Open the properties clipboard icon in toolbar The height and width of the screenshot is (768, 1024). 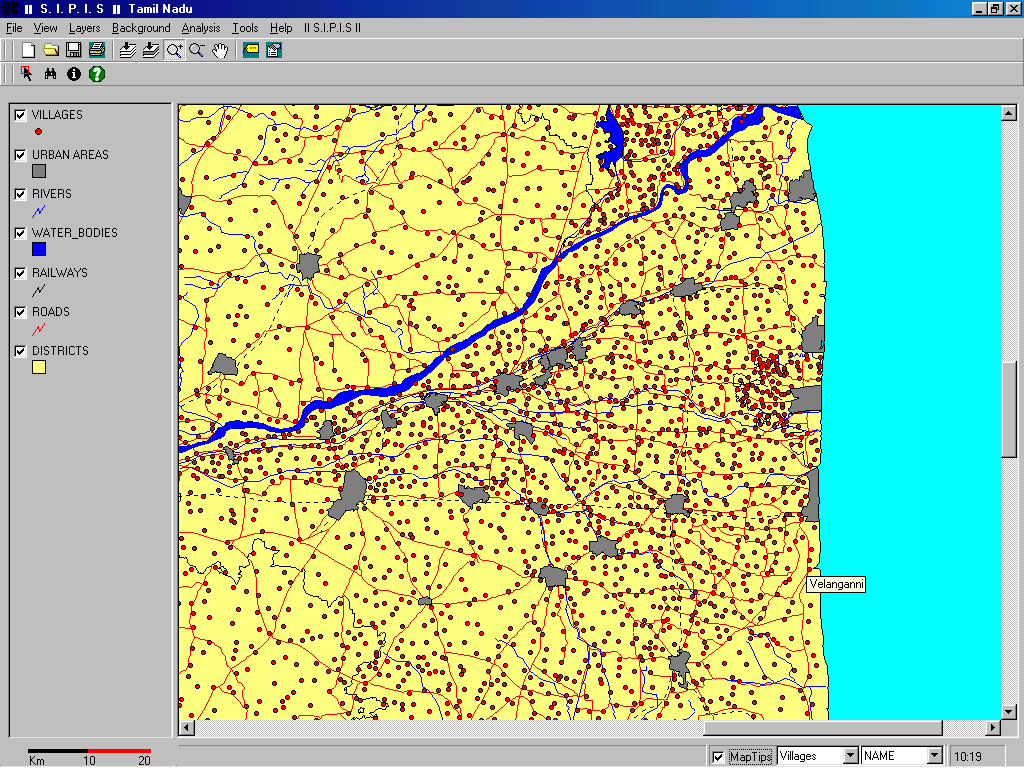[x=274, y=50]
